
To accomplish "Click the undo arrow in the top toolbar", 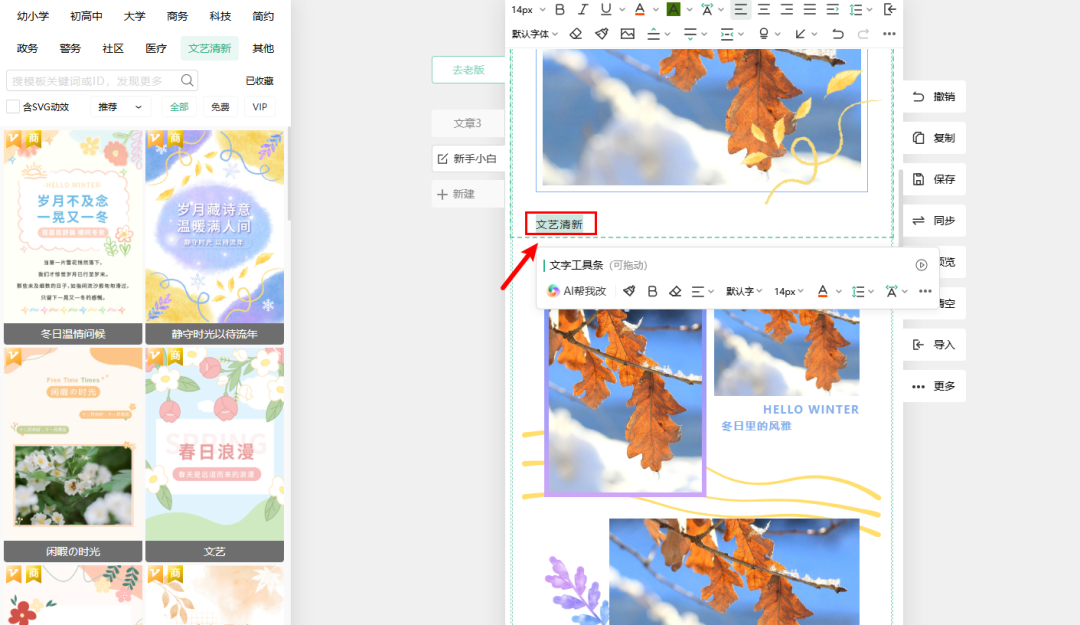I will (x=838, y=34).
